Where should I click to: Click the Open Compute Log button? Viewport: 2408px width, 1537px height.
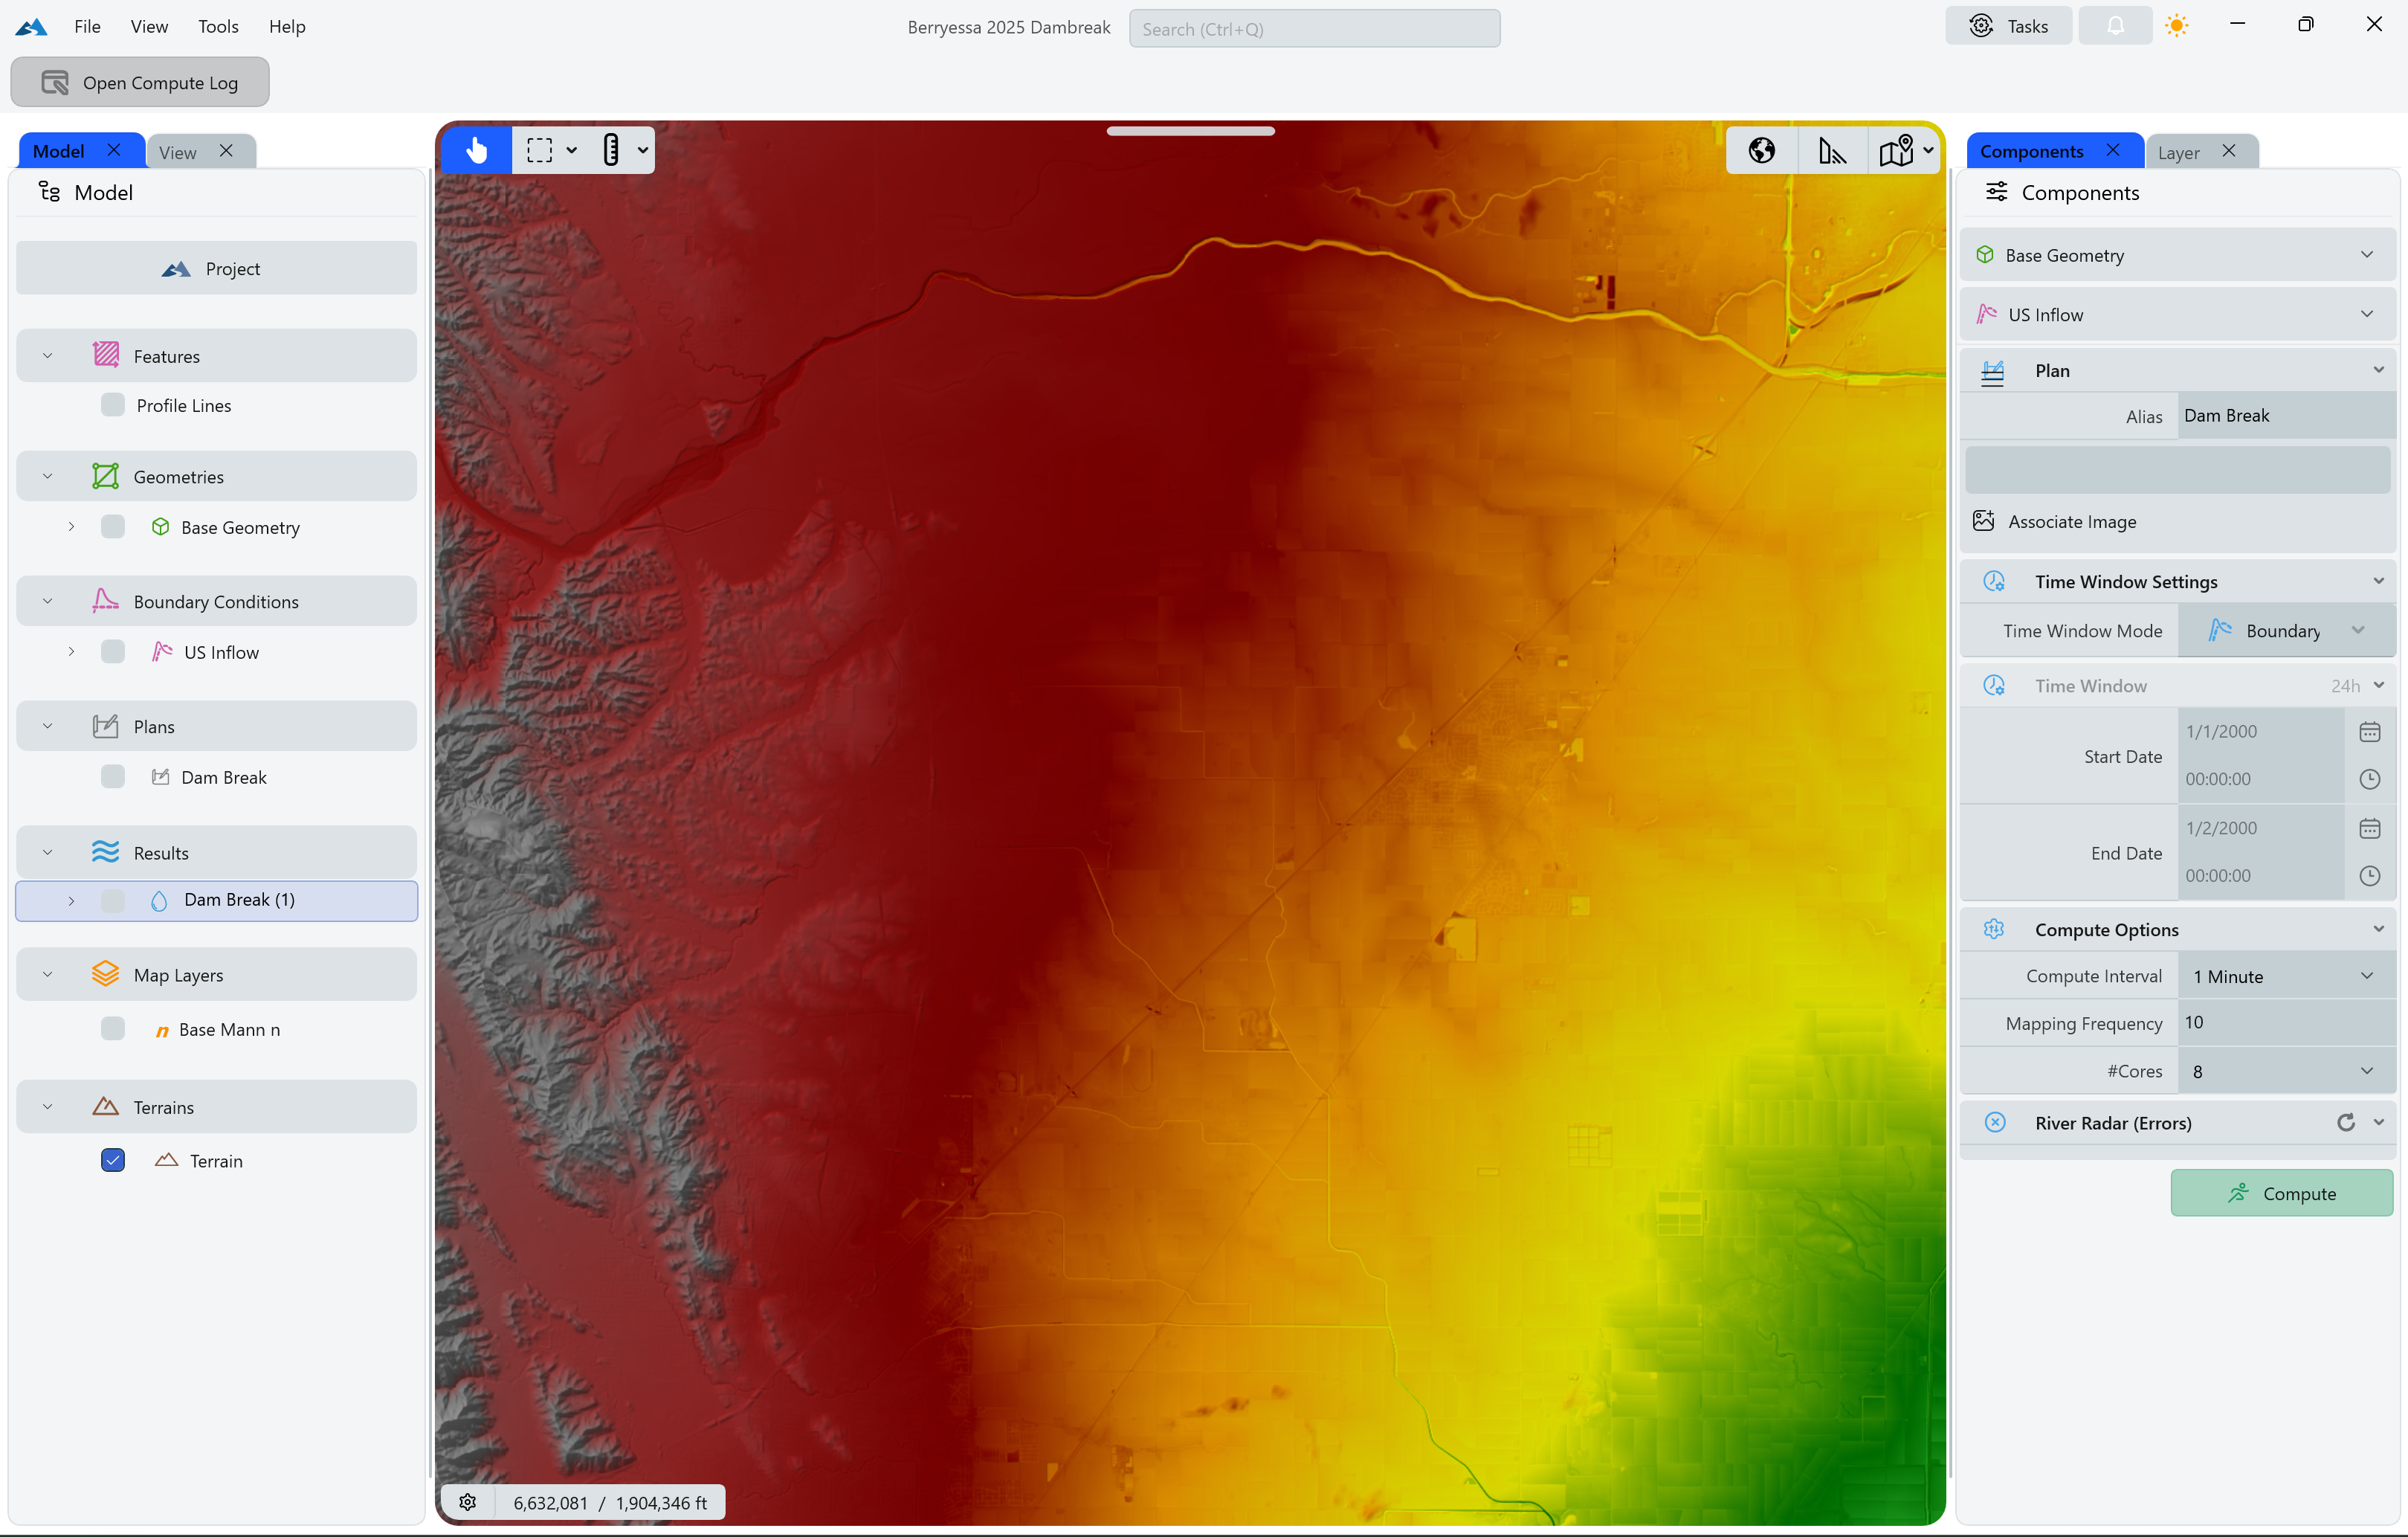point(140,82)
